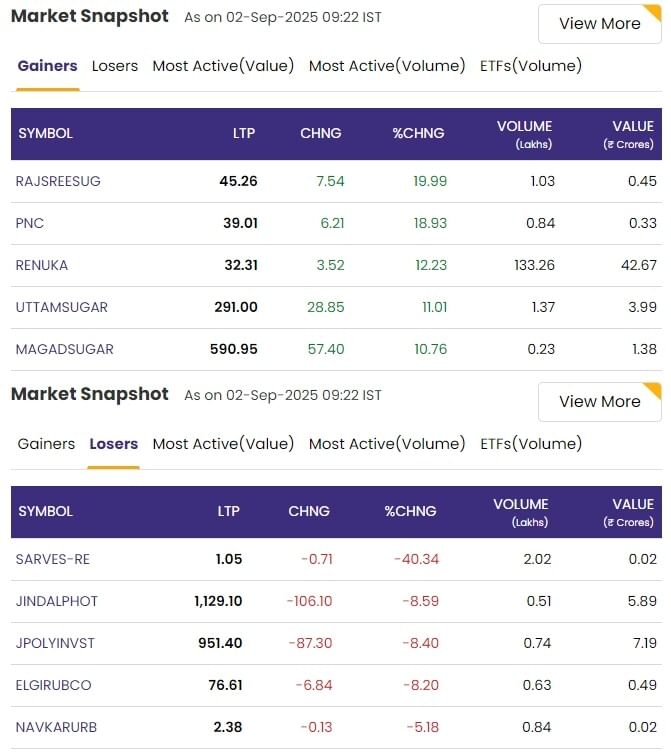Switch to the top ETFs(Volume) tab

tap(531, 66)
